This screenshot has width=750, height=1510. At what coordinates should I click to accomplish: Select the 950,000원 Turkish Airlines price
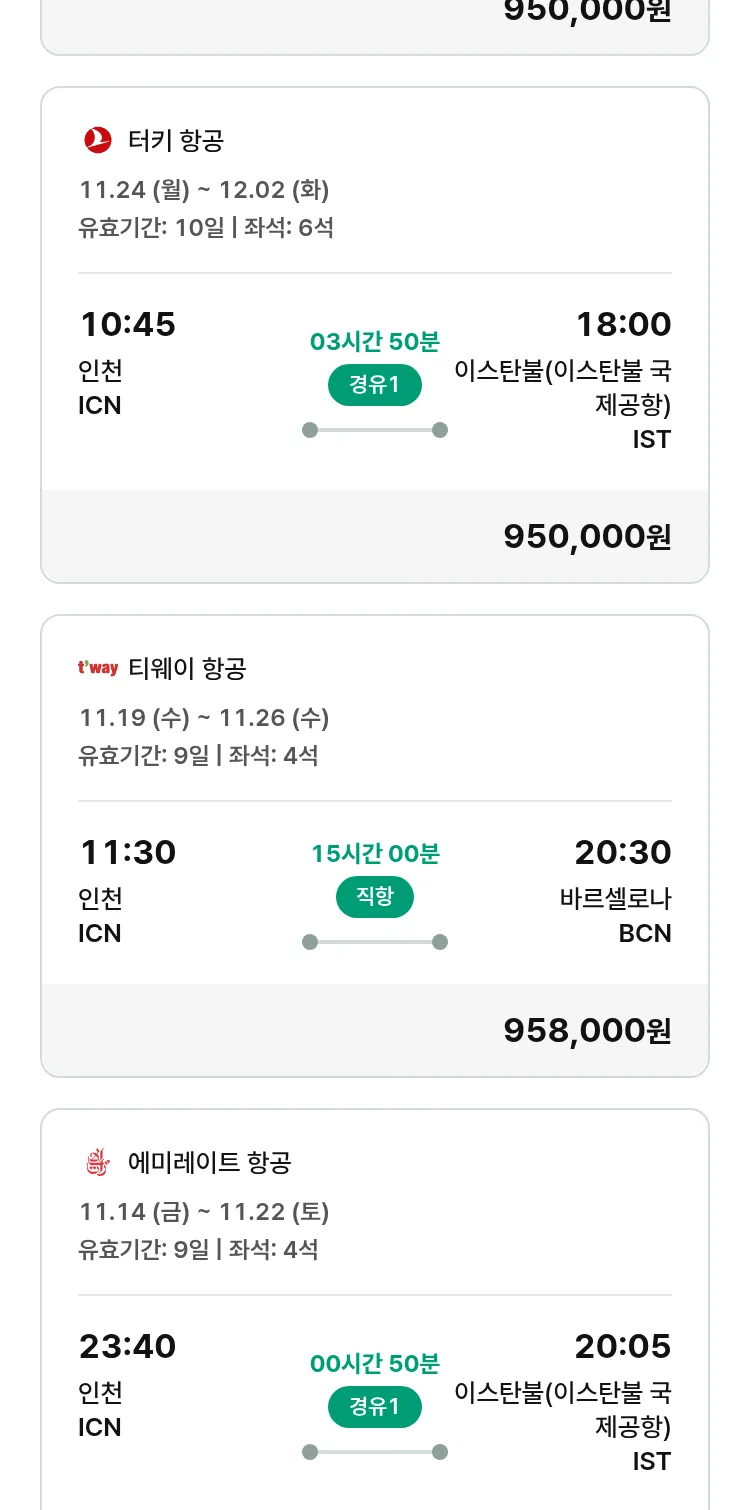point(587,537)
